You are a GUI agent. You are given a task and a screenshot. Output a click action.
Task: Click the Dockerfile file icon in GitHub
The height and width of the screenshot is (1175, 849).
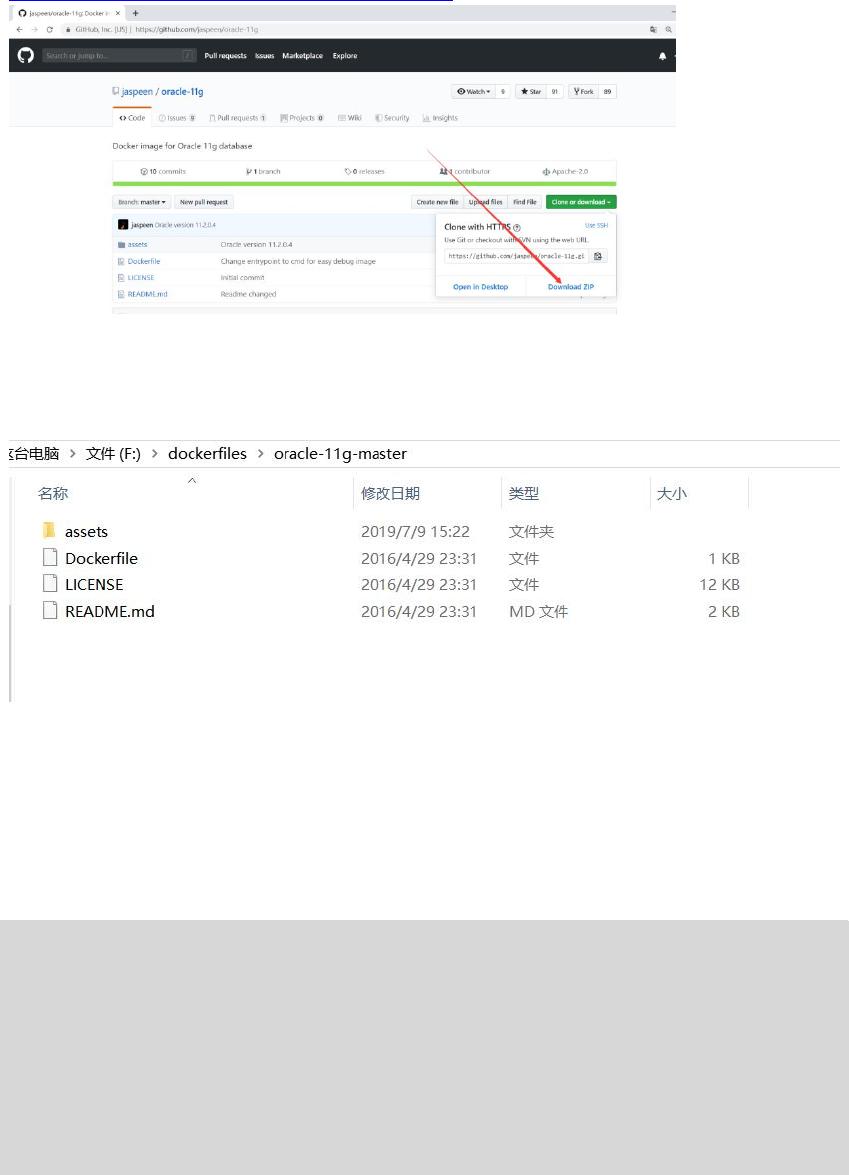[121, 262]
